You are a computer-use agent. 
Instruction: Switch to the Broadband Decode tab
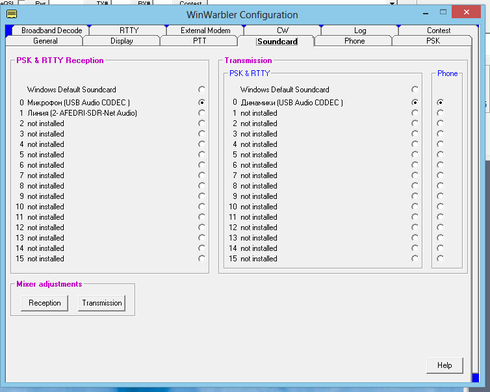point(51,30)
